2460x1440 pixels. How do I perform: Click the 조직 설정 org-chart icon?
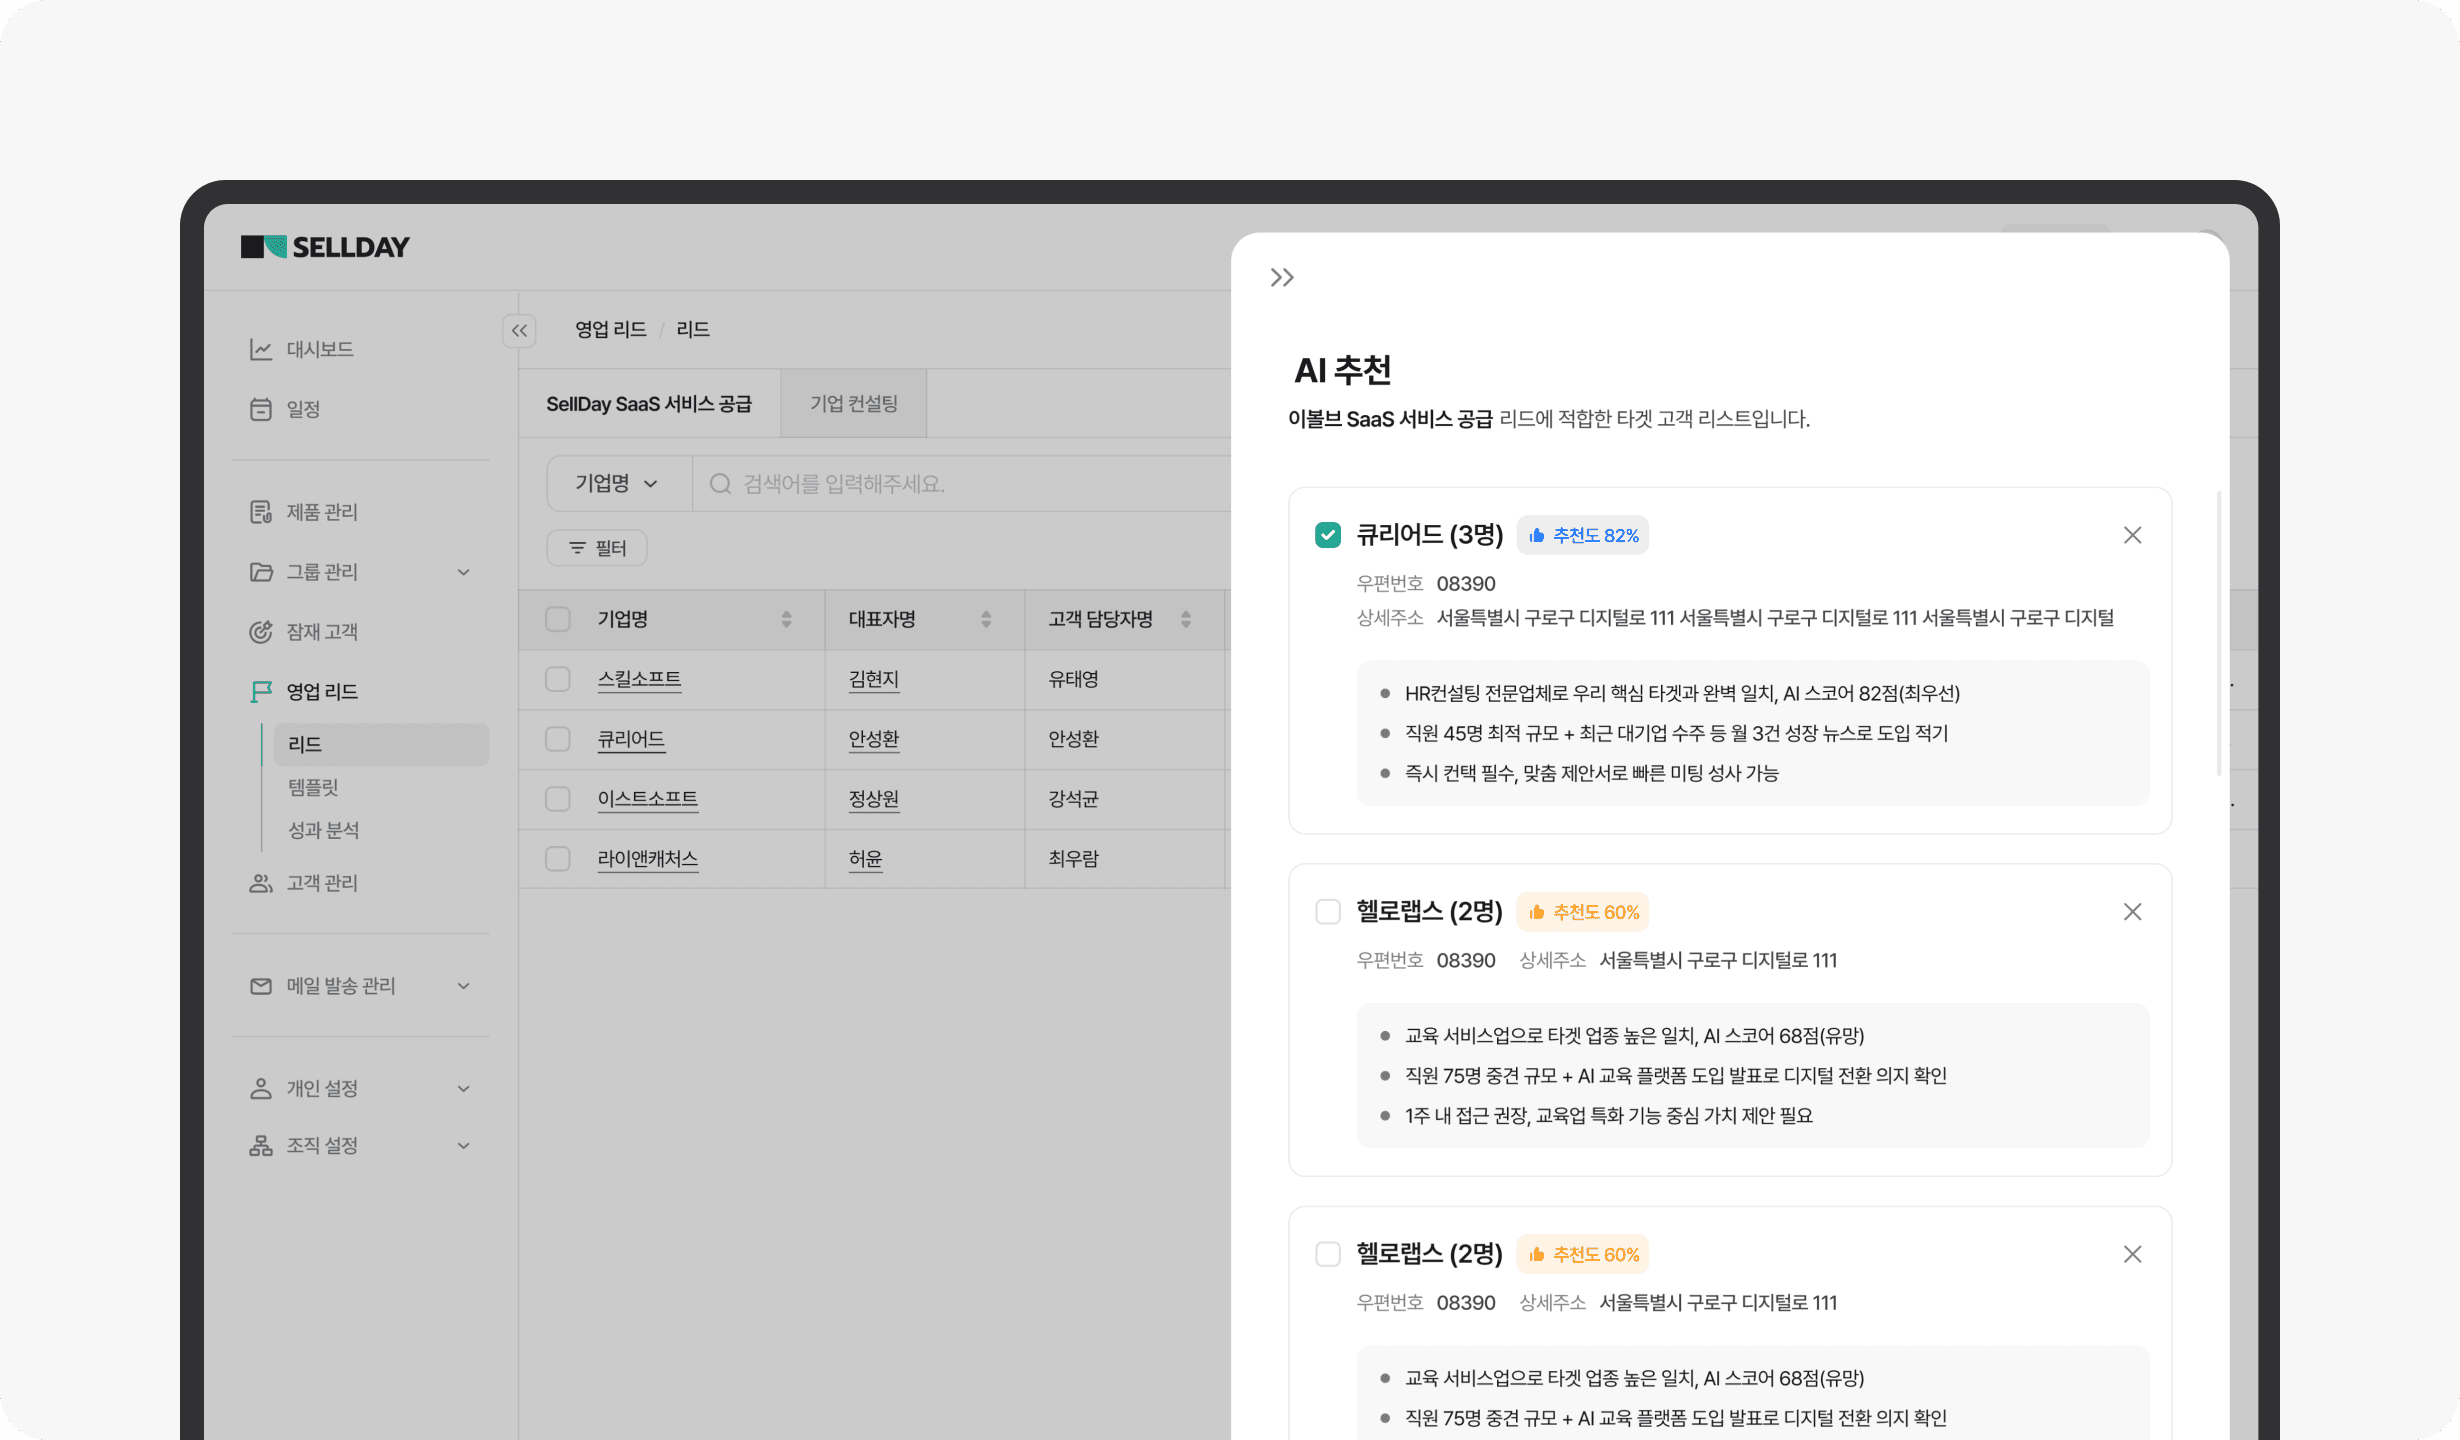click(x=261, y=1145)
